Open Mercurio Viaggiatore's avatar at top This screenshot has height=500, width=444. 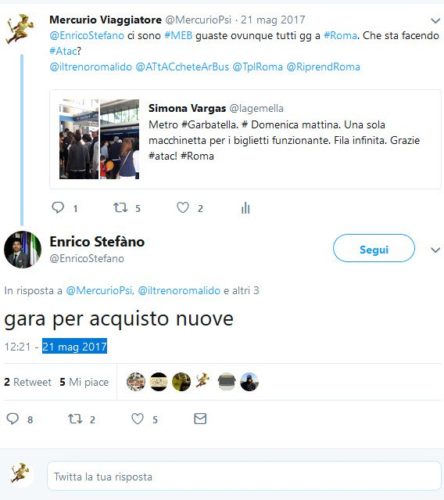(20, 29)
